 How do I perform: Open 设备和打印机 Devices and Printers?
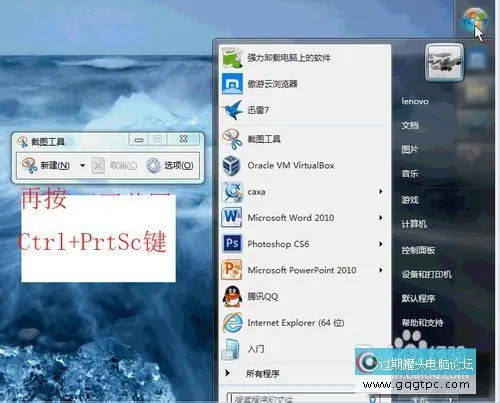(426, 274)
